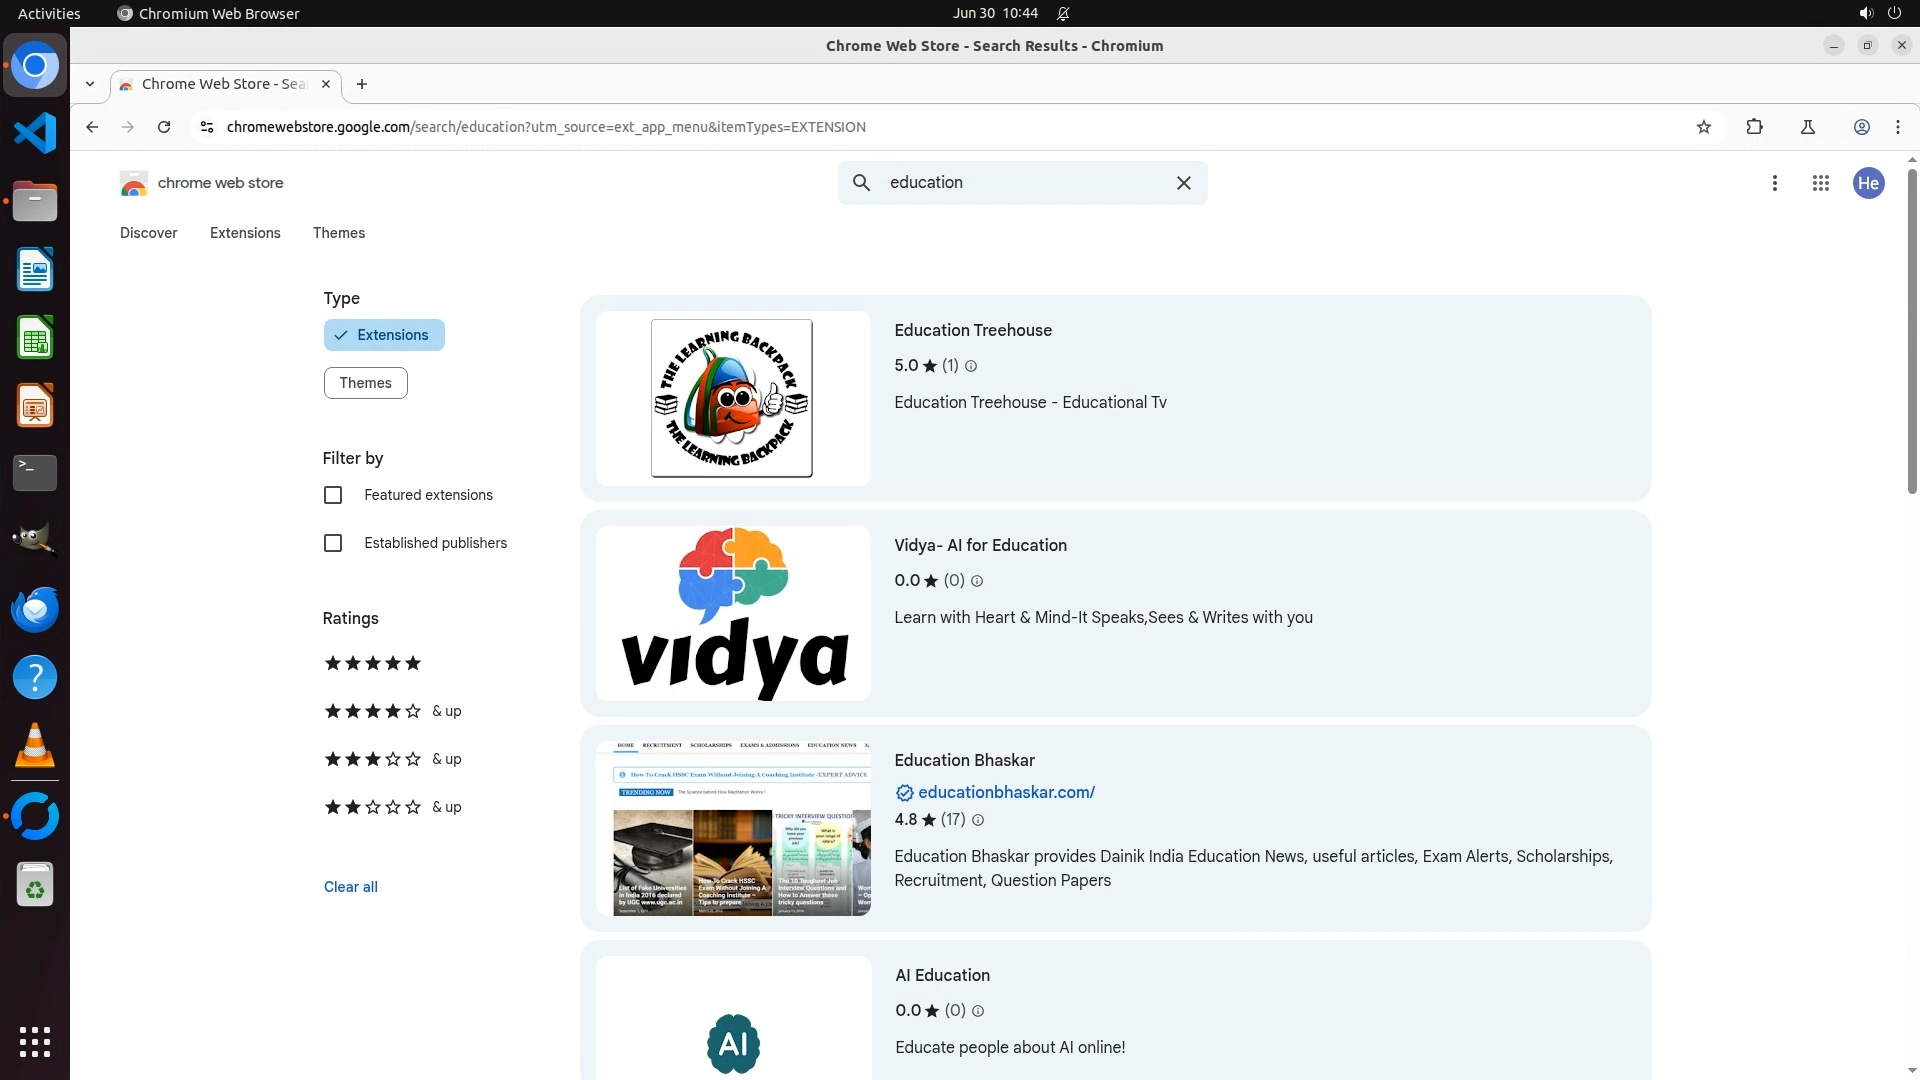Click the view site information icon
Viewport: 1920px width, 1080px height.
click(206, 127)
